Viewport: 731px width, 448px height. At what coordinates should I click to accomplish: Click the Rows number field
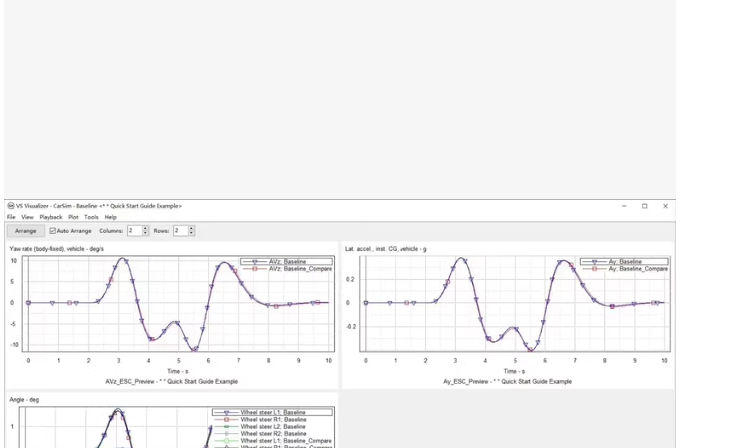click(x=180, y=231)
